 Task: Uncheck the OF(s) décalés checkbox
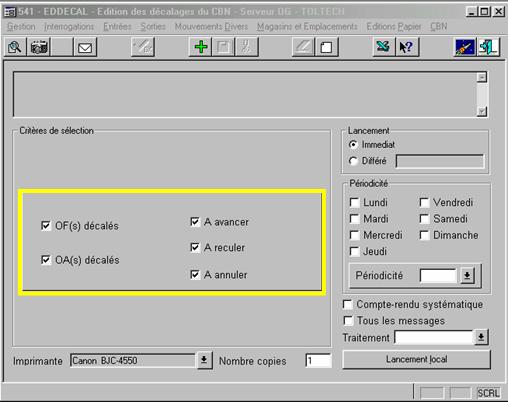click(46, 226)
